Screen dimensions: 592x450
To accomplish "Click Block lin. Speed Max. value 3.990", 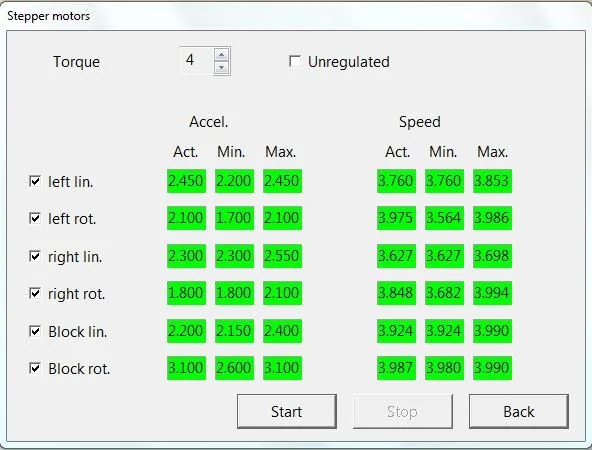I will [492, 331].
